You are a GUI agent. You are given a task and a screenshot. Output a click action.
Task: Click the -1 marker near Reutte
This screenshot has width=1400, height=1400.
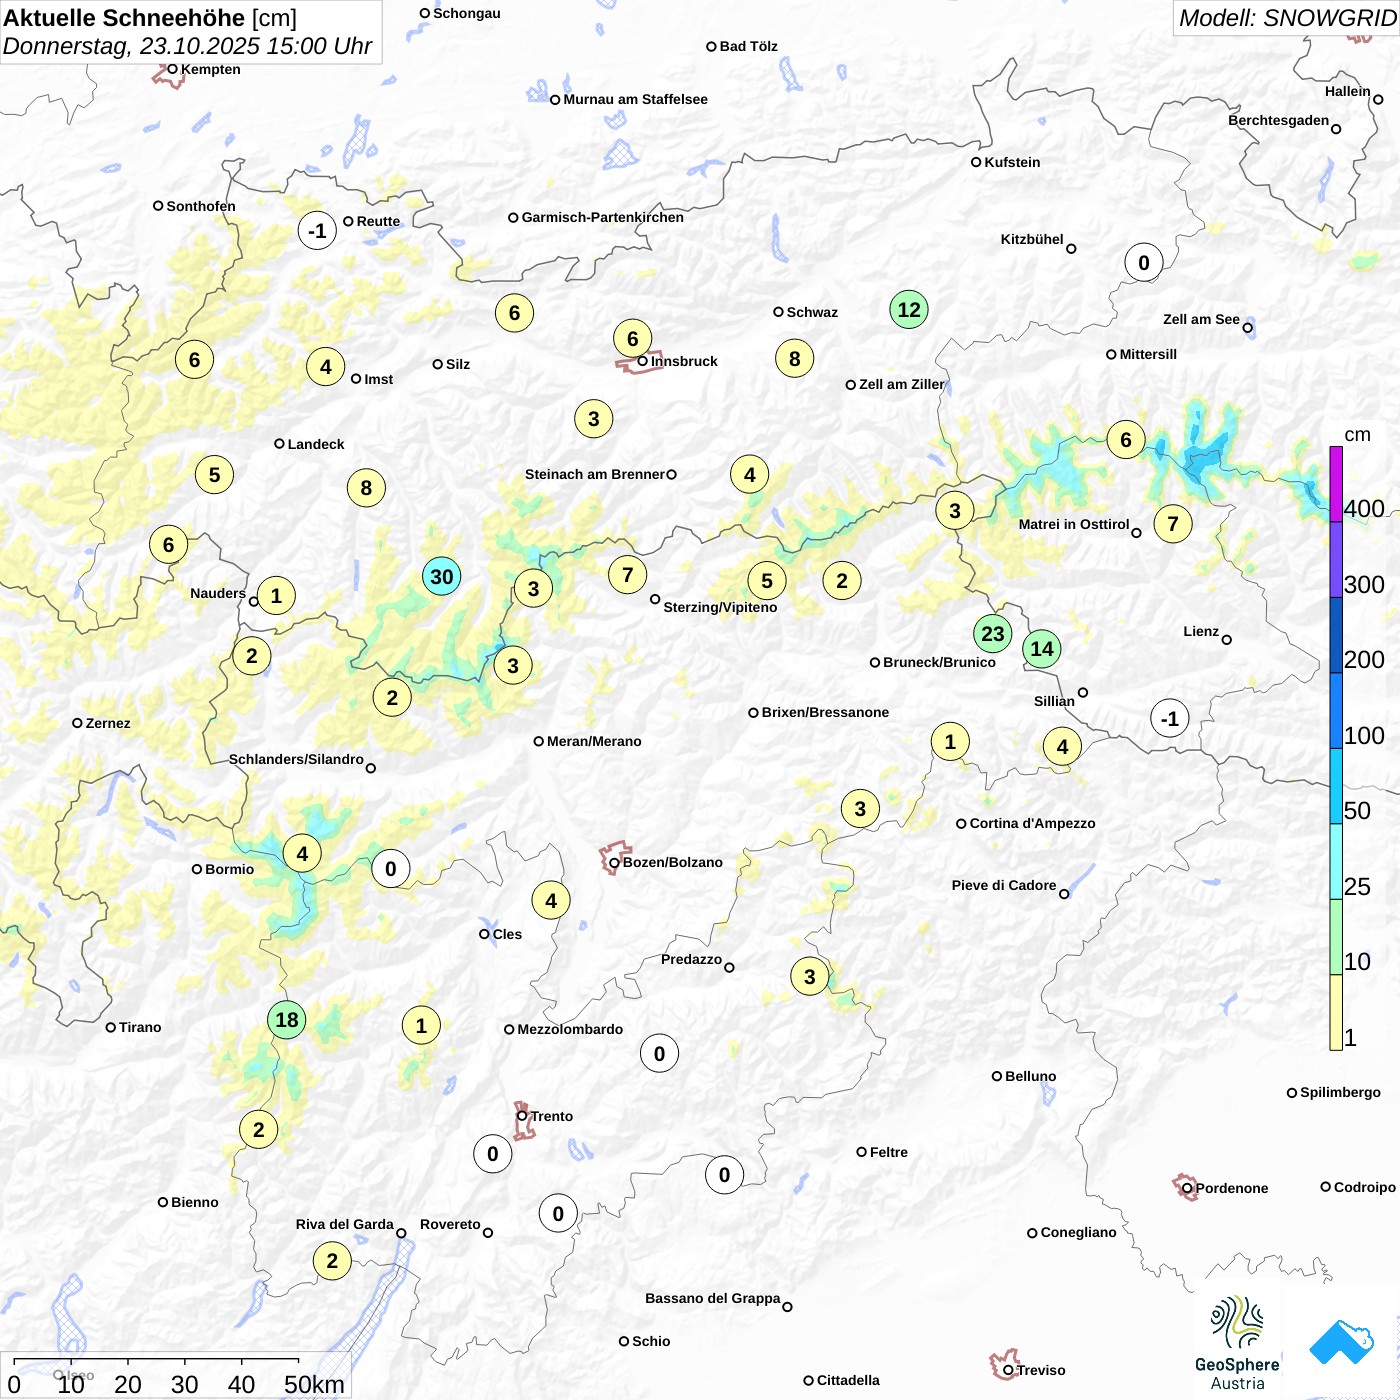click(x=317, y=230)
